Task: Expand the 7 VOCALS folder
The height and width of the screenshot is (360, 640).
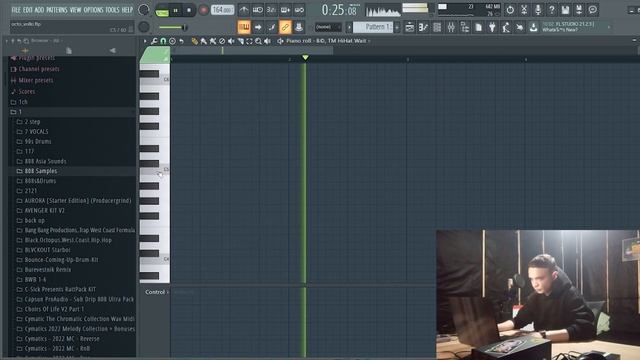Action: pyautogui.click(x=33, y=131)
